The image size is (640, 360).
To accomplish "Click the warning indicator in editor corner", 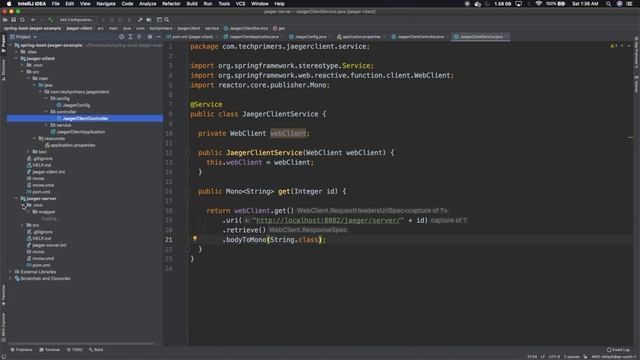I will [x=614, y=46].
